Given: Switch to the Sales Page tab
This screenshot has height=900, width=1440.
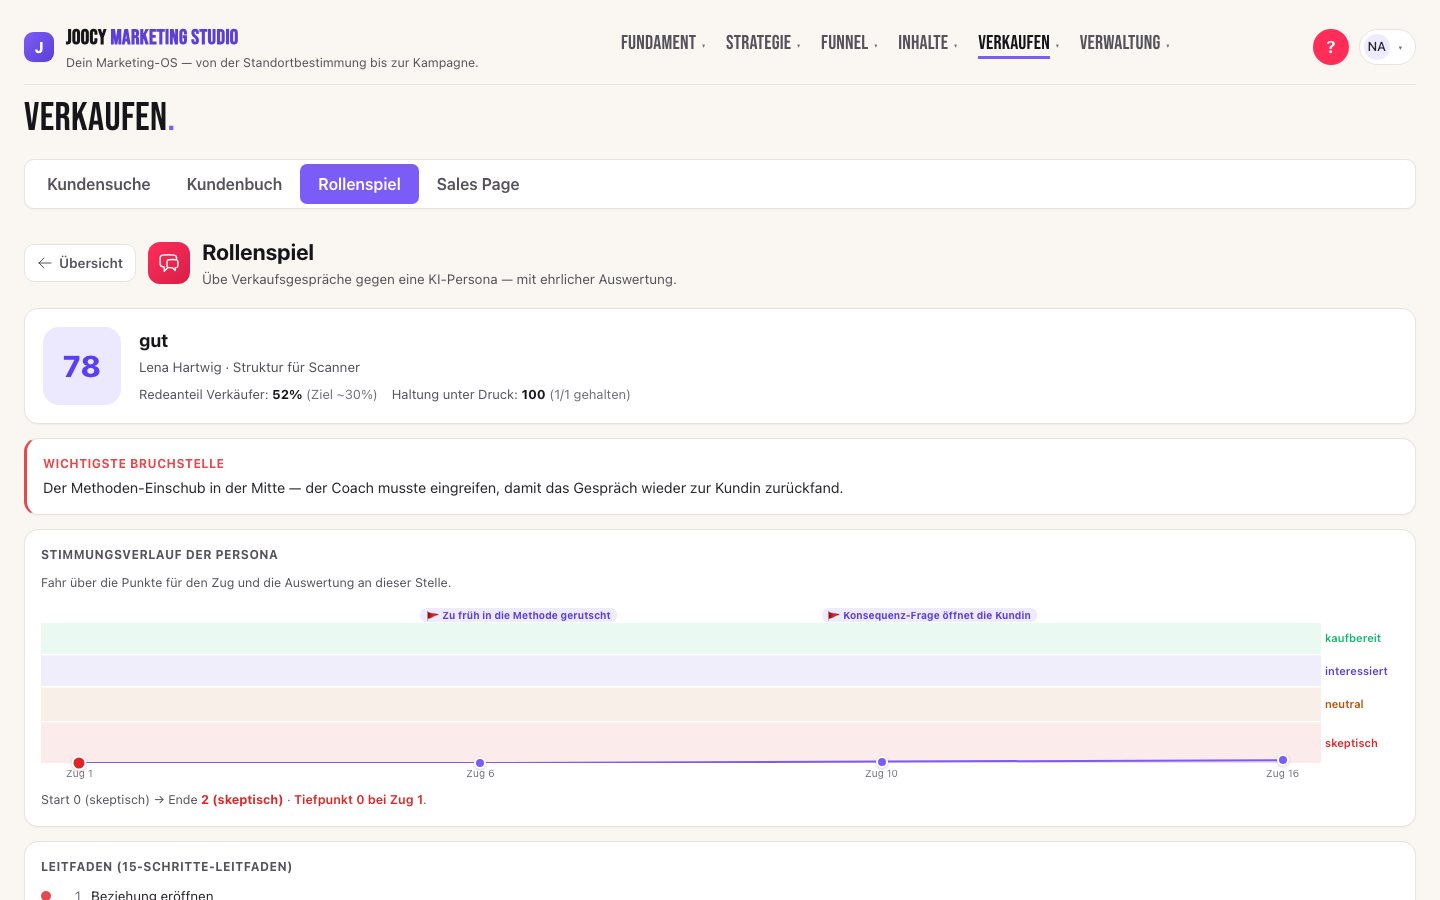Looking at the screenshot, I should pos(478,184).
